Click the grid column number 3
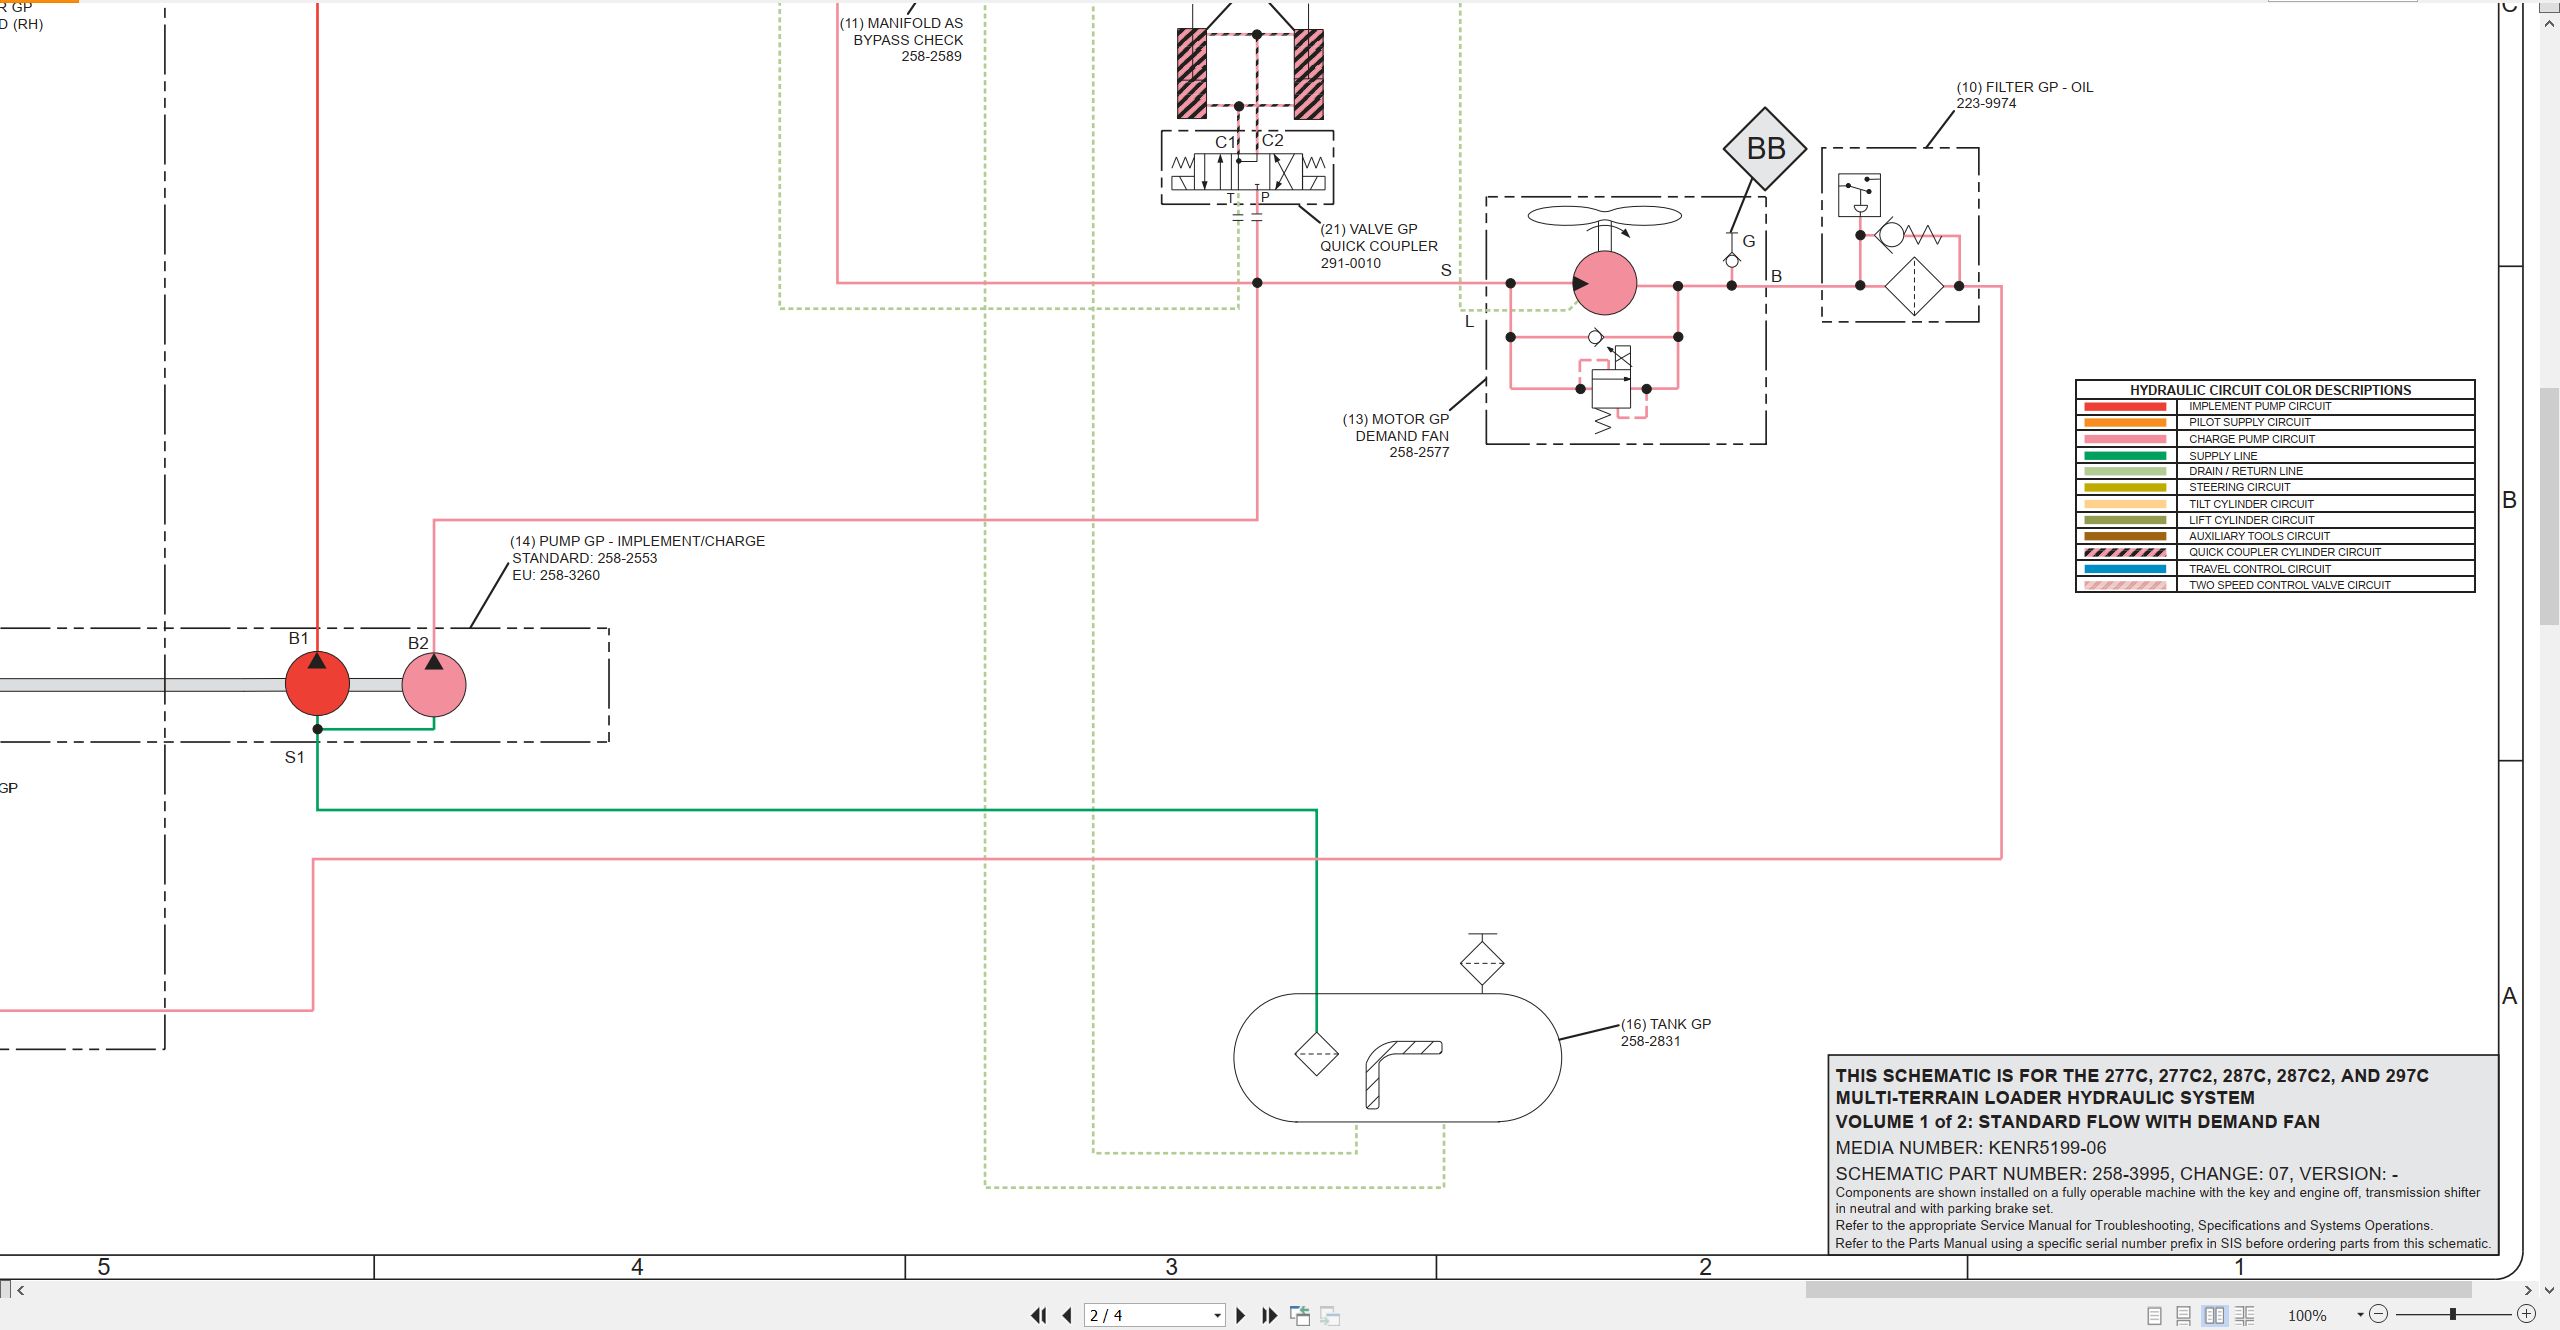 click(1171, 1267)
